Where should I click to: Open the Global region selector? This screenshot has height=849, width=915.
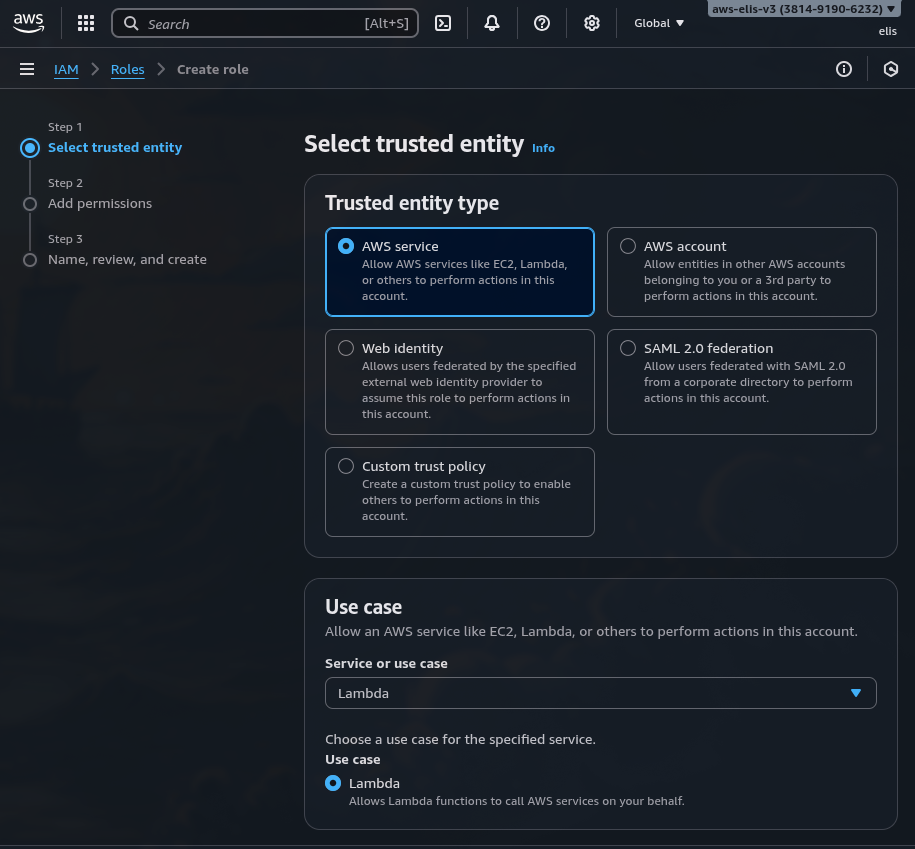pos(659,23)
